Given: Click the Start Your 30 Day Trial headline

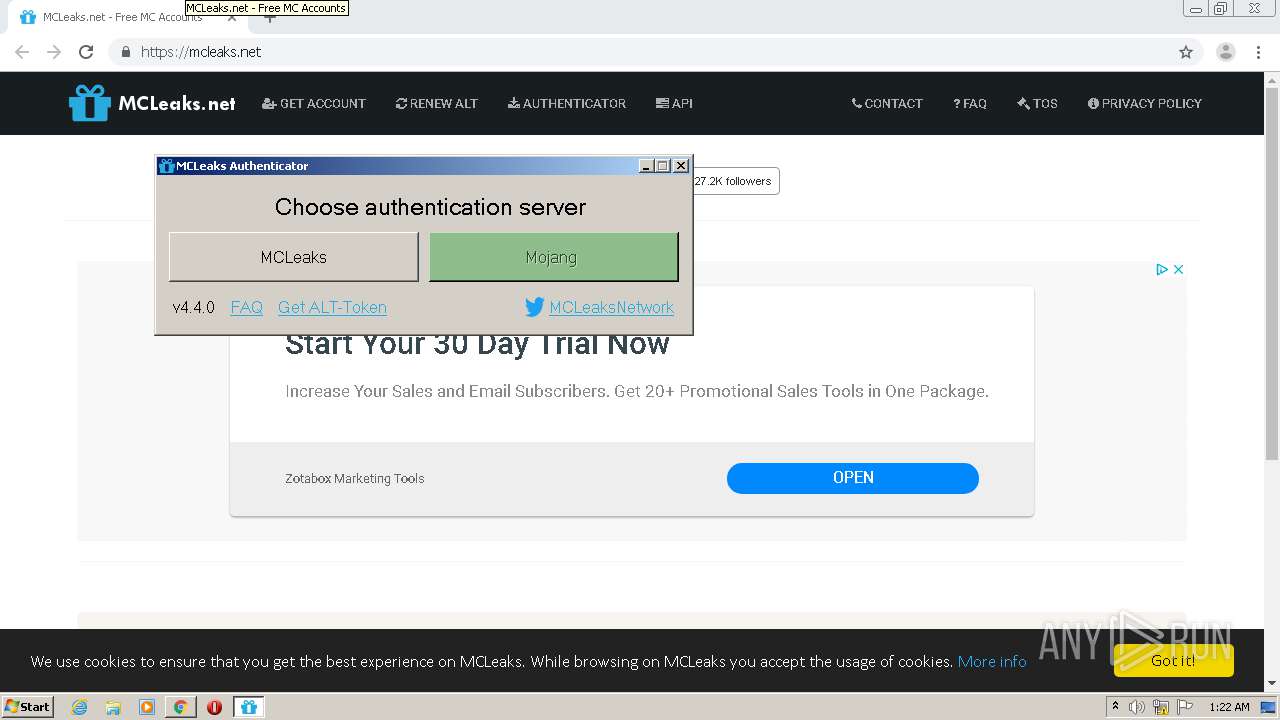Looking at the screenshot, I should pyautogui.click(x=477, y=344).
